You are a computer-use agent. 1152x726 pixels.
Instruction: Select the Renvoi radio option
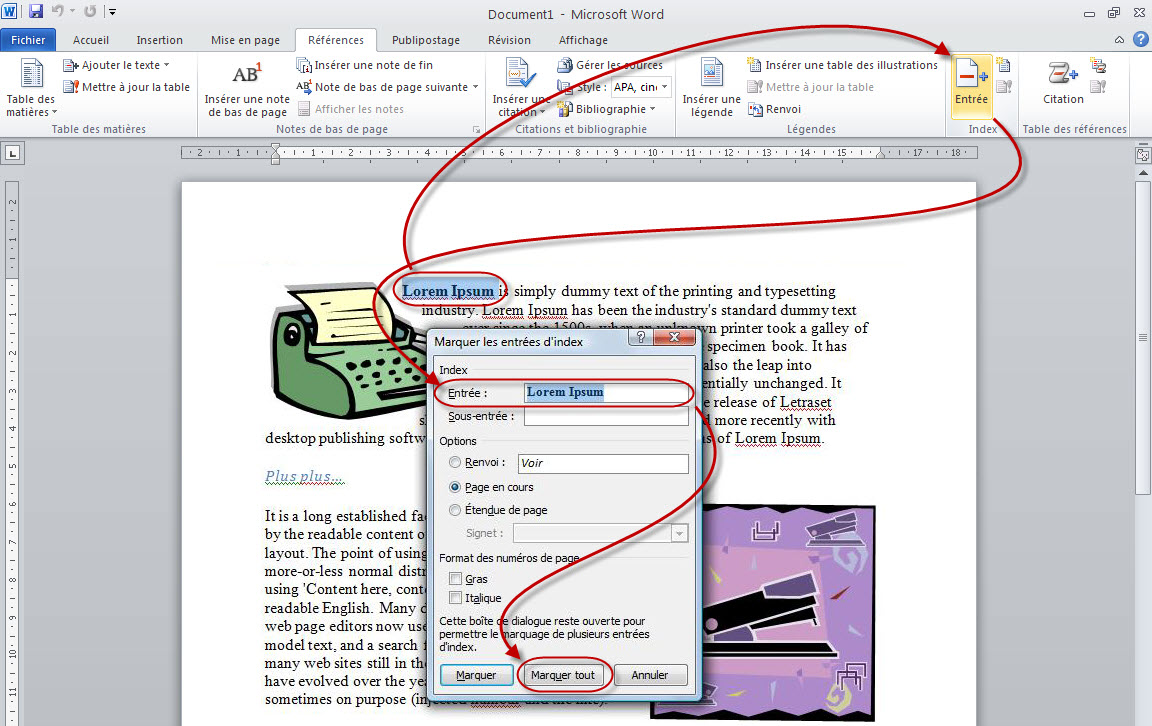click(x=455, y=462)
